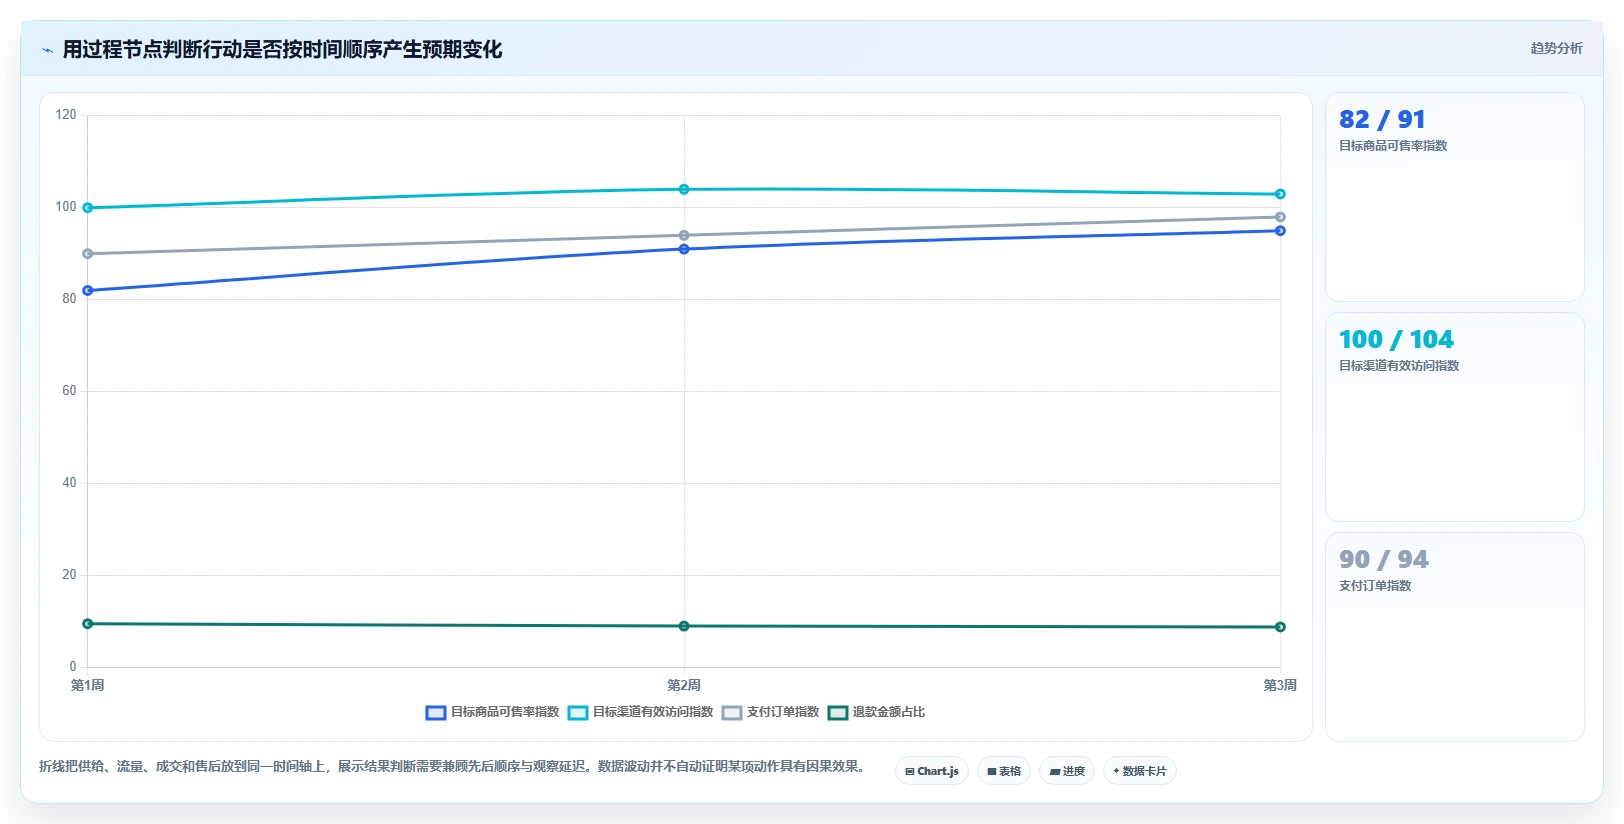
Task: Click the 第1周 axis label
Action: point(88,685)
